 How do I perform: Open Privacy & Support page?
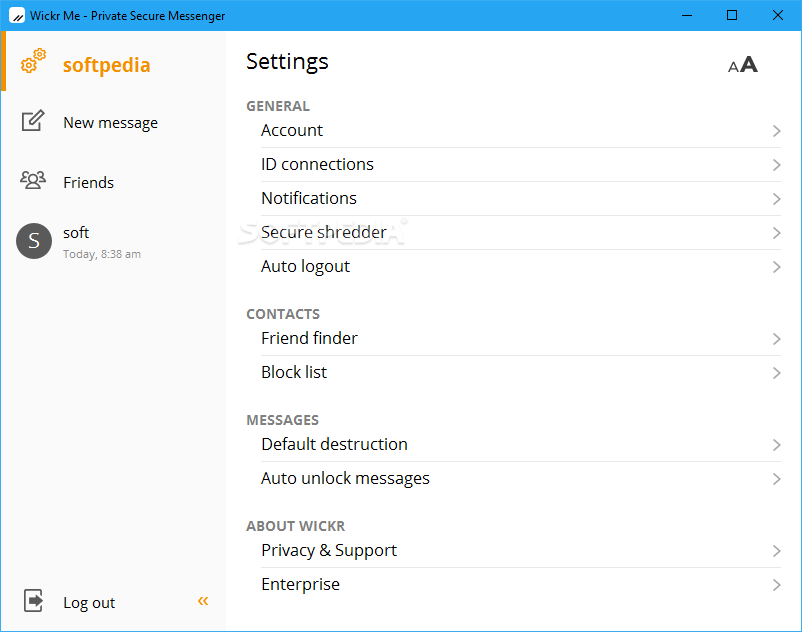tap(521, 551)
